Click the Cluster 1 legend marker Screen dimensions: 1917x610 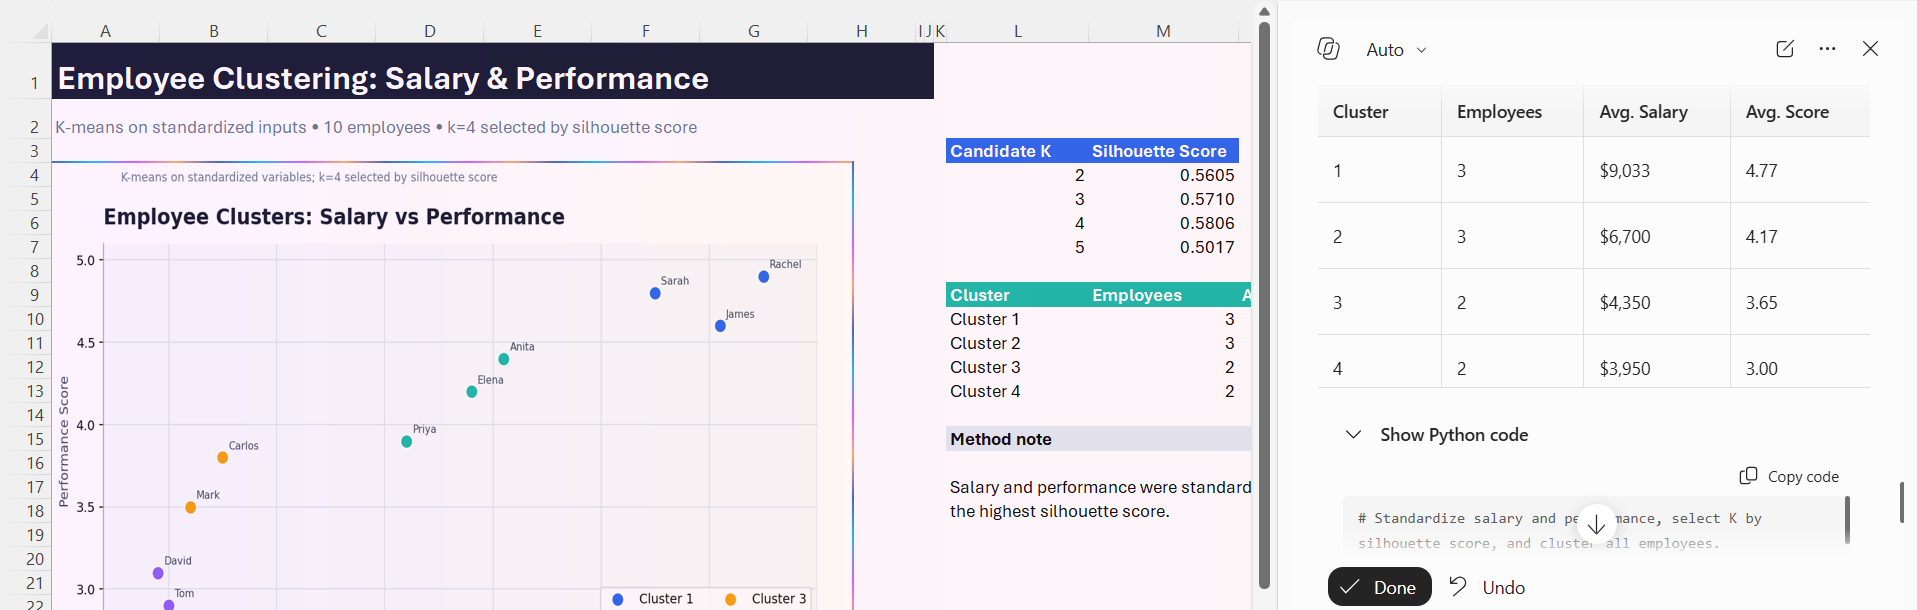[x=618, y=599]
